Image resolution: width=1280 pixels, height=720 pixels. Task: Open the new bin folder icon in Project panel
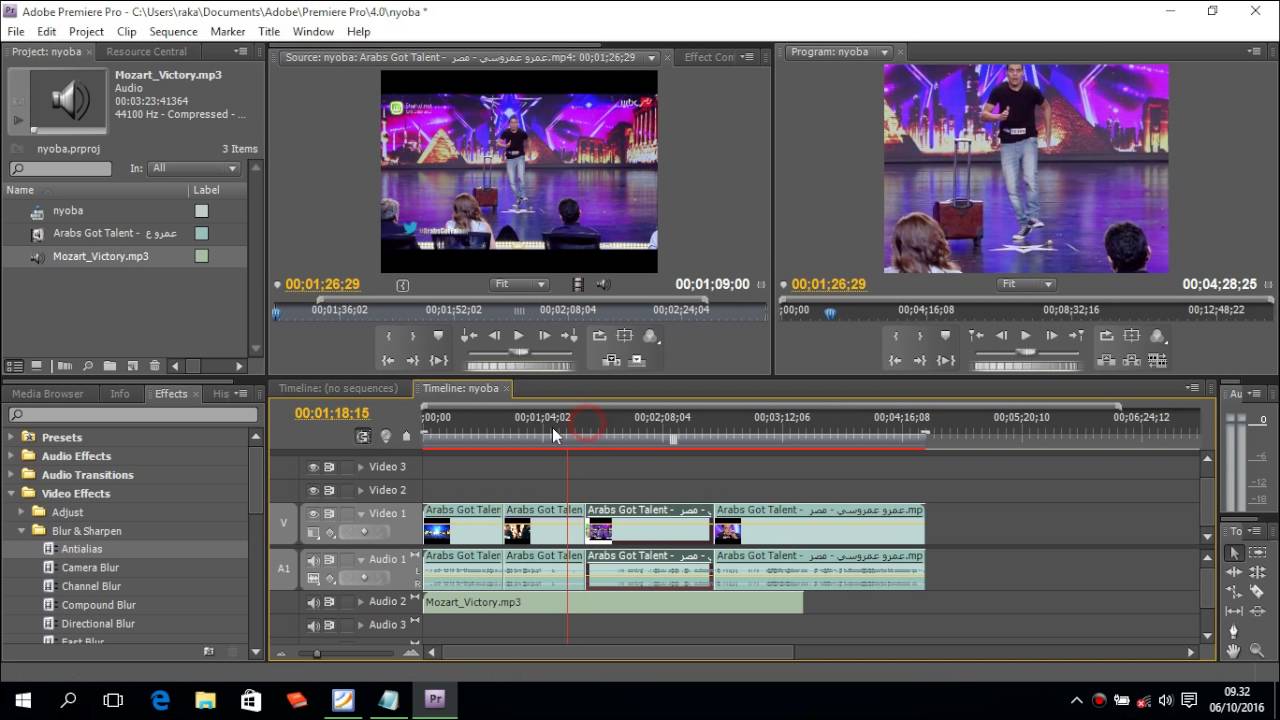(110, 366)
